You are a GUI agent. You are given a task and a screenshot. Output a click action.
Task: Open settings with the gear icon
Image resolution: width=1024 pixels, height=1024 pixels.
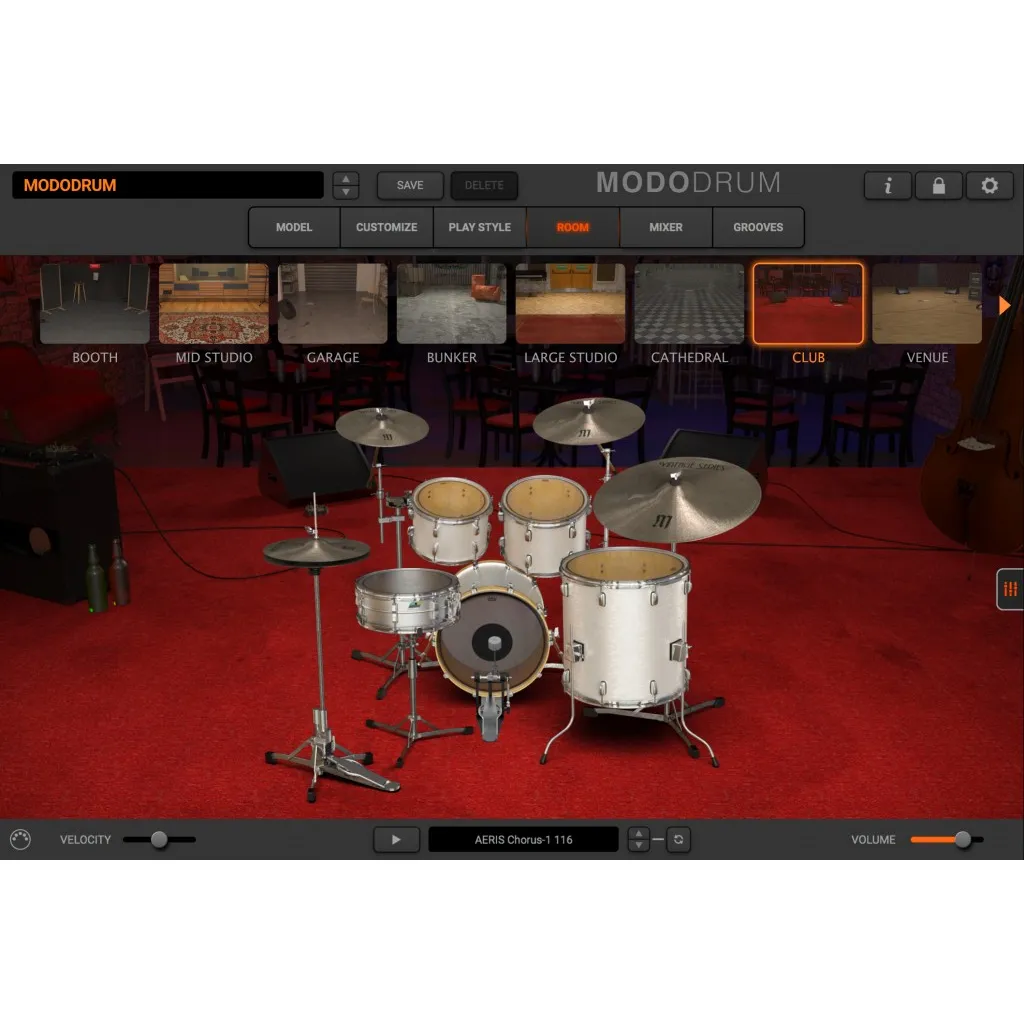click(x=989, y=186)
